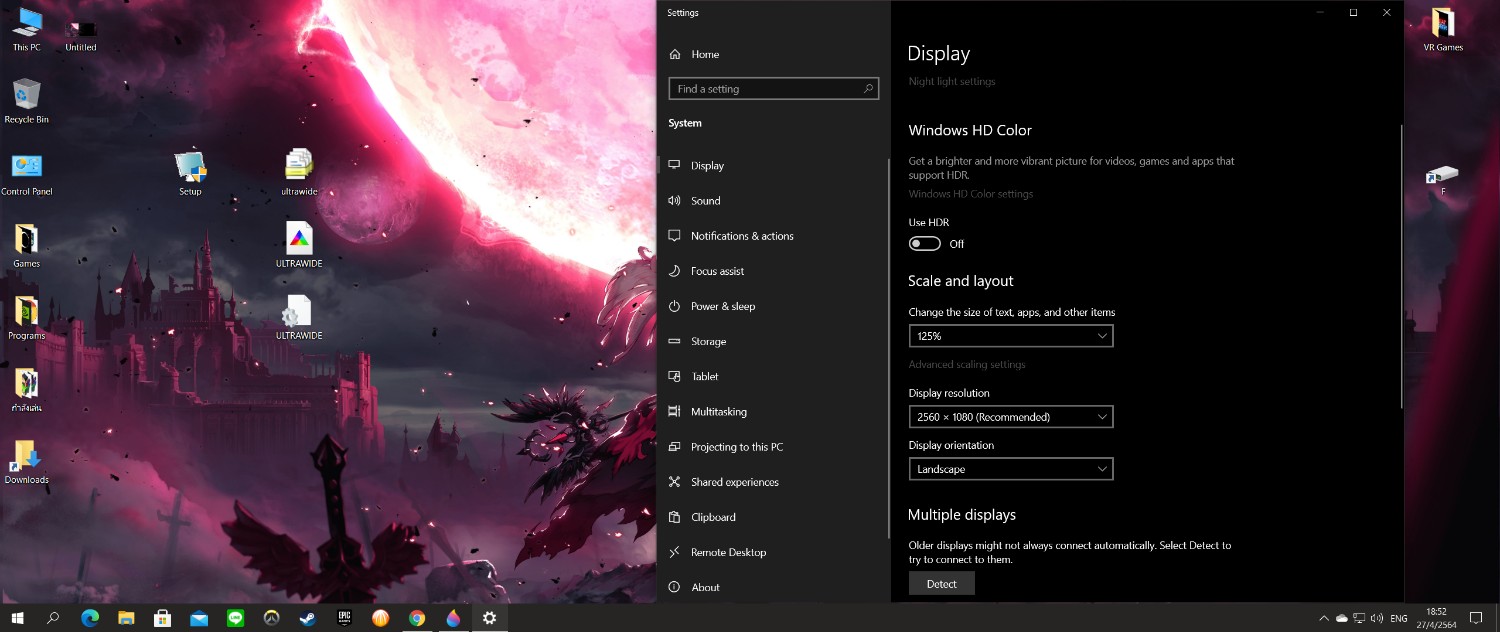Image resolution: width=1500 pixels, height=632 pixels.
Task: Open the This PC desktop icon
Action: pyautogui.click(x=27, y=30)
